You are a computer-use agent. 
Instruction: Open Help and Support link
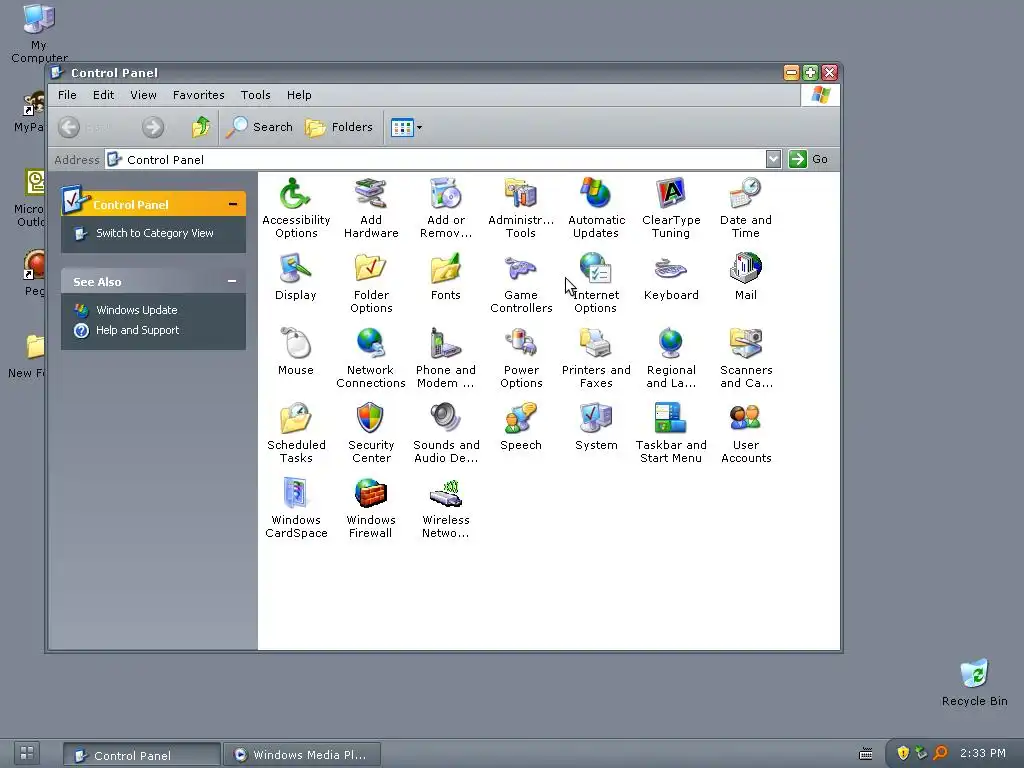tap(137, 330)
